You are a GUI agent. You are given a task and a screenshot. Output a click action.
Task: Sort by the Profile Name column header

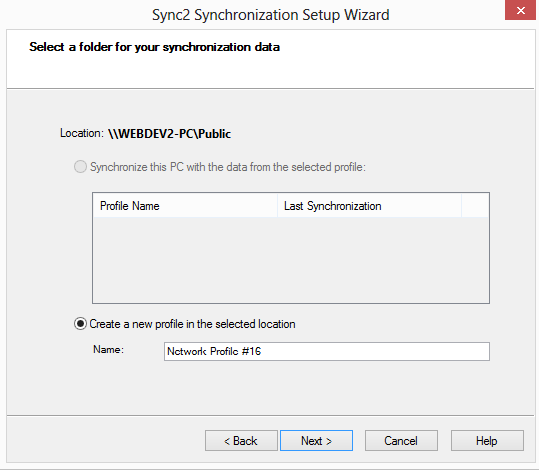pos(185,206)
